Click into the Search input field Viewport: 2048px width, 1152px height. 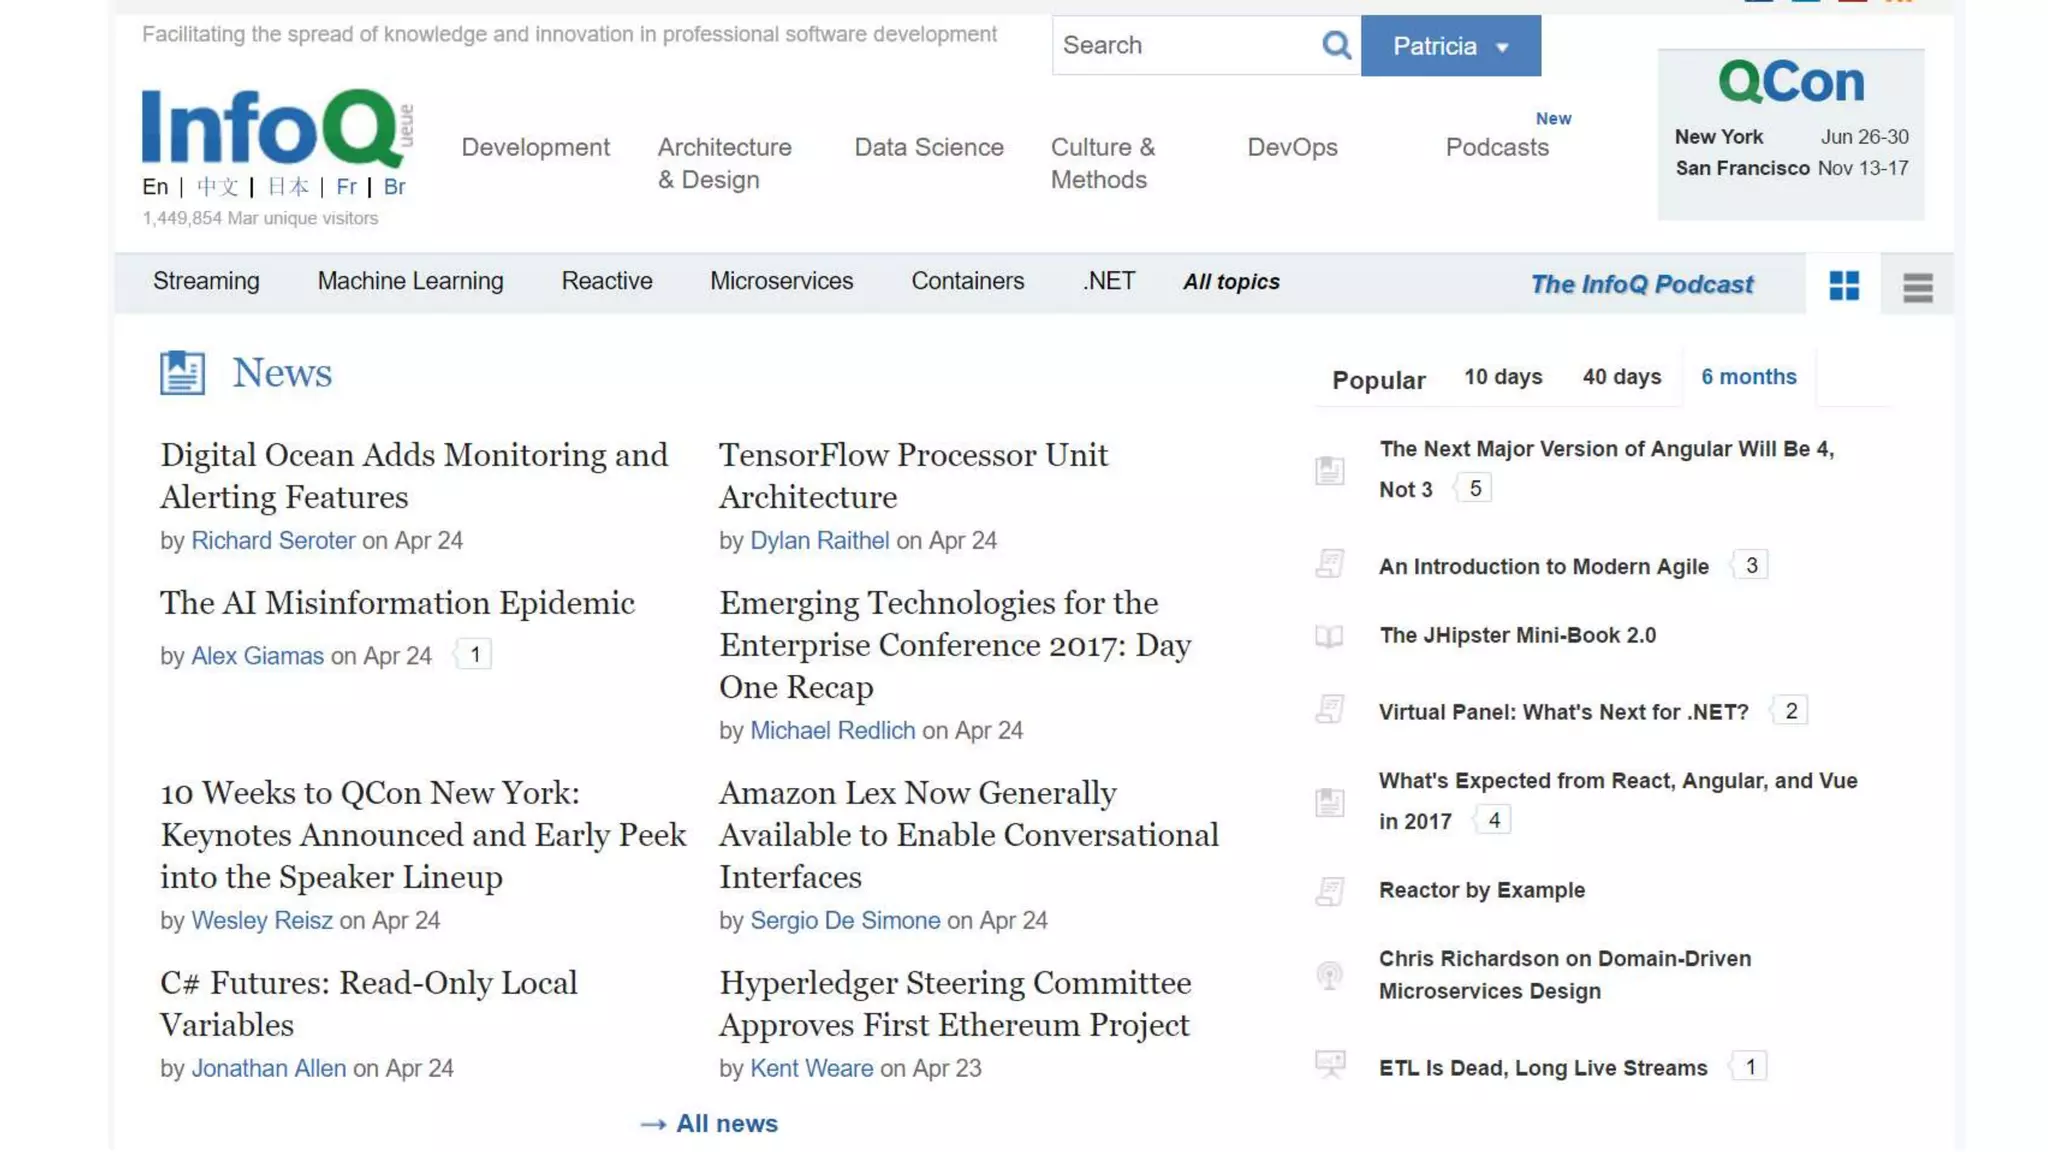coord(1185,46)
